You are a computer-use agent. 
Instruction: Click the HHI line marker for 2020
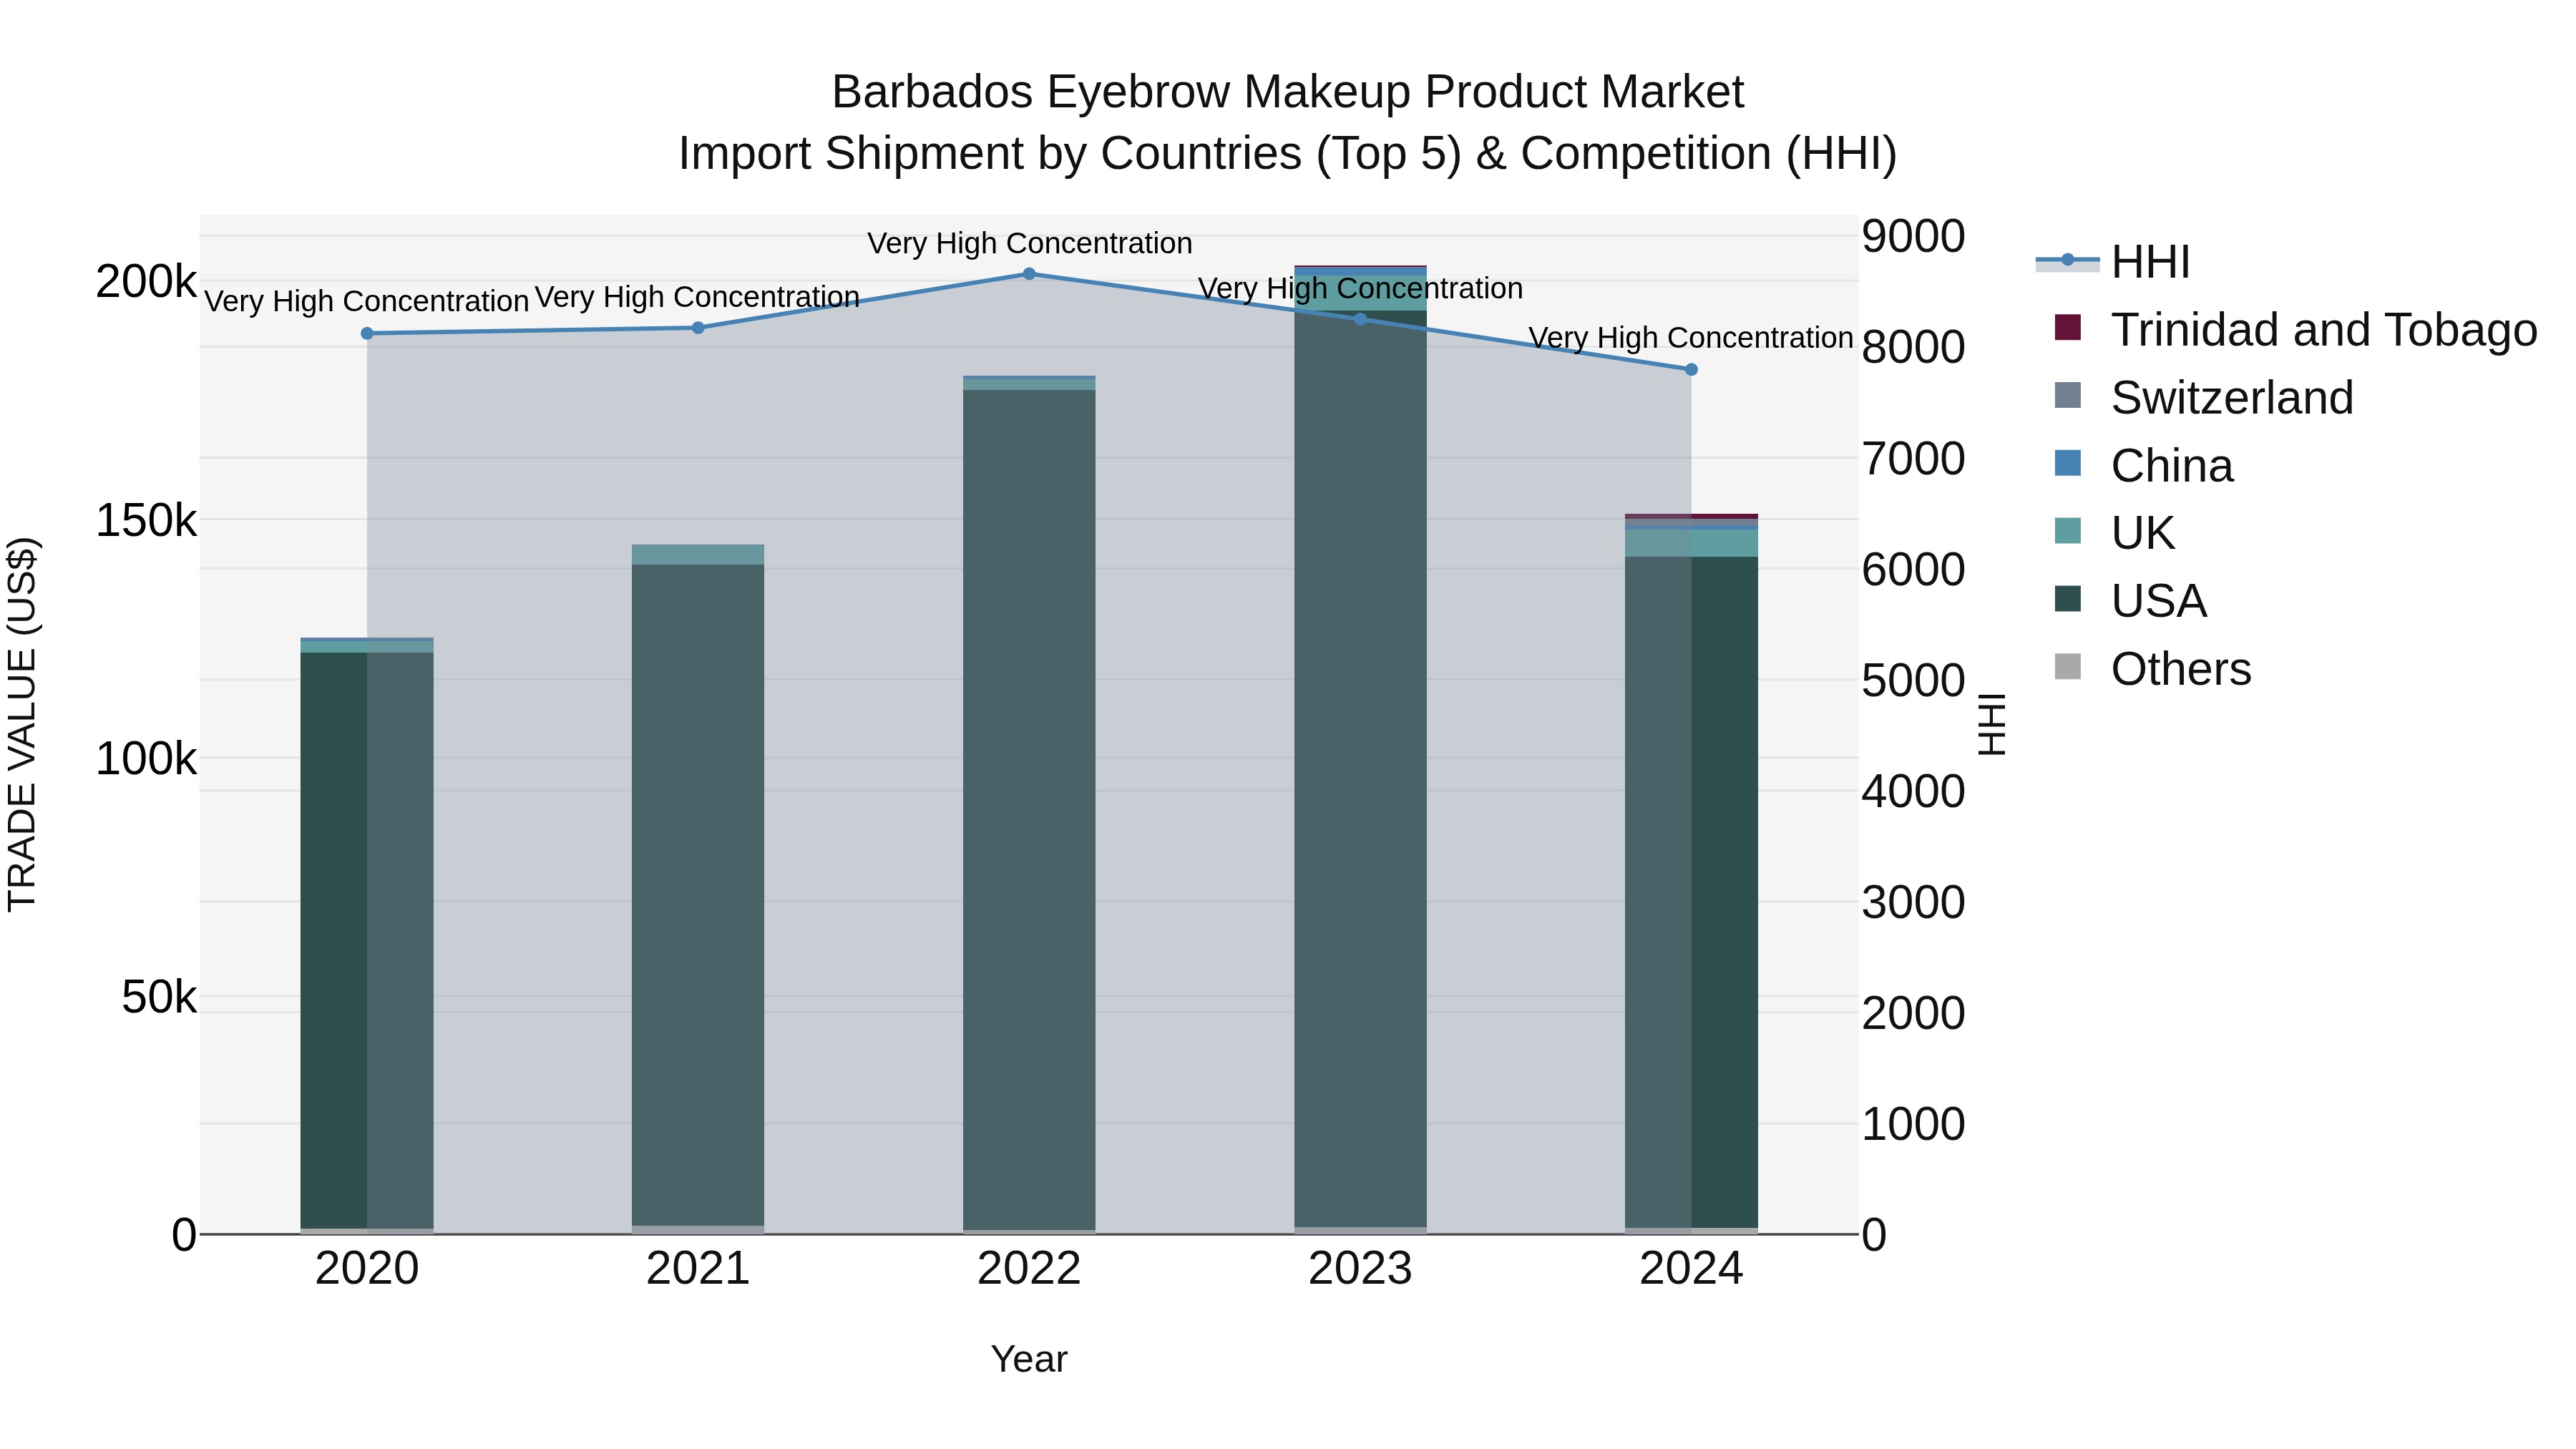(367, 333)
